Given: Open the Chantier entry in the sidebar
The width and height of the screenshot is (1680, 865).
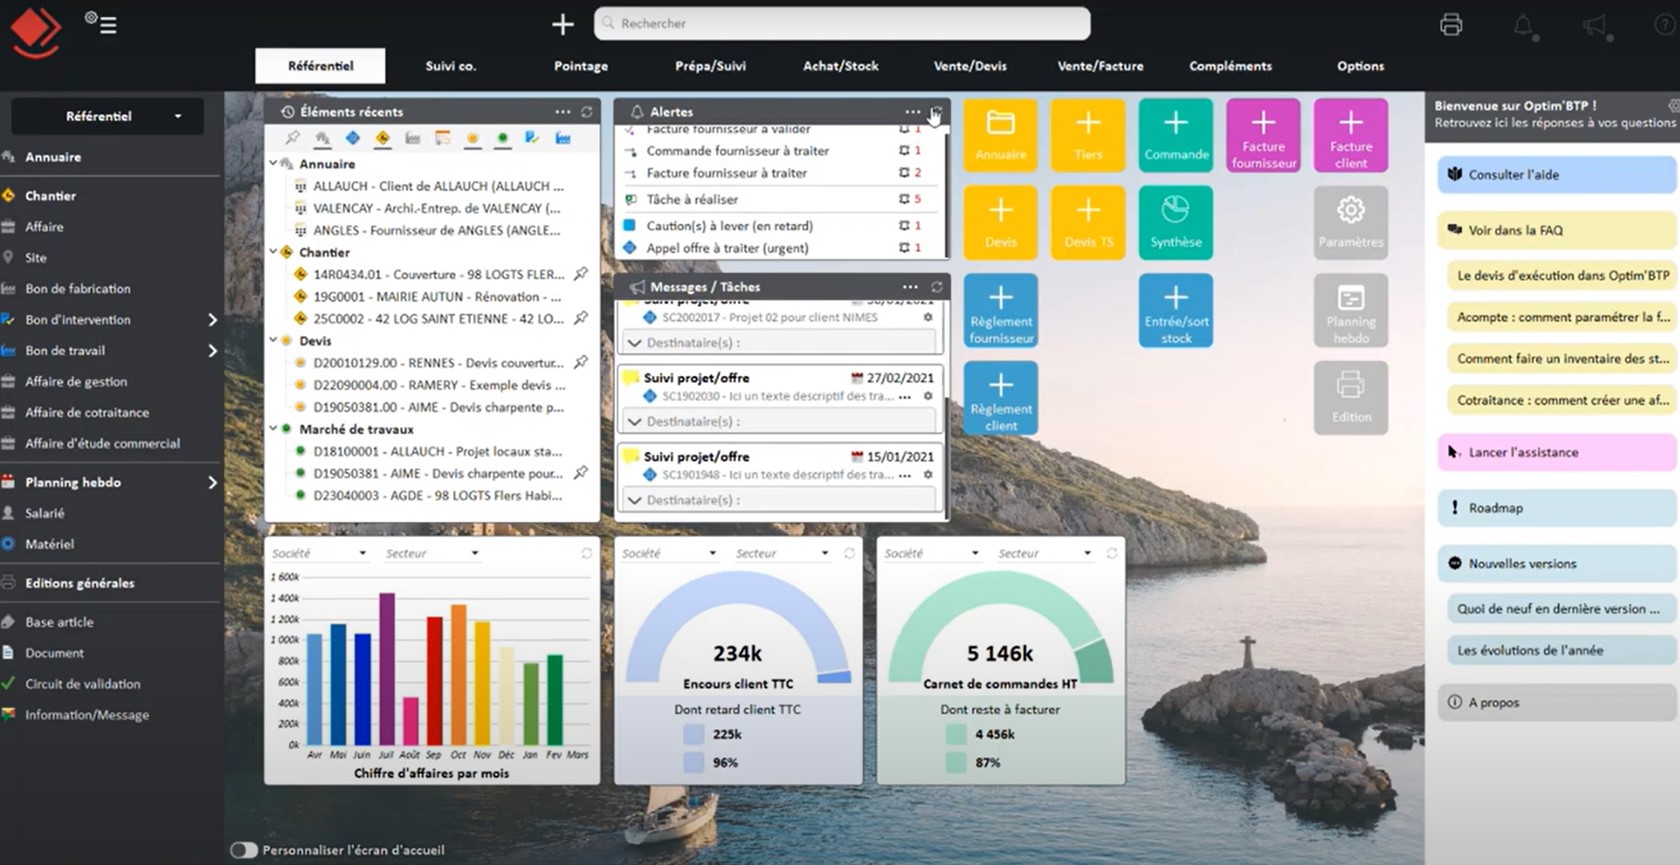Looking at the screenshot, I should (50, 196).
